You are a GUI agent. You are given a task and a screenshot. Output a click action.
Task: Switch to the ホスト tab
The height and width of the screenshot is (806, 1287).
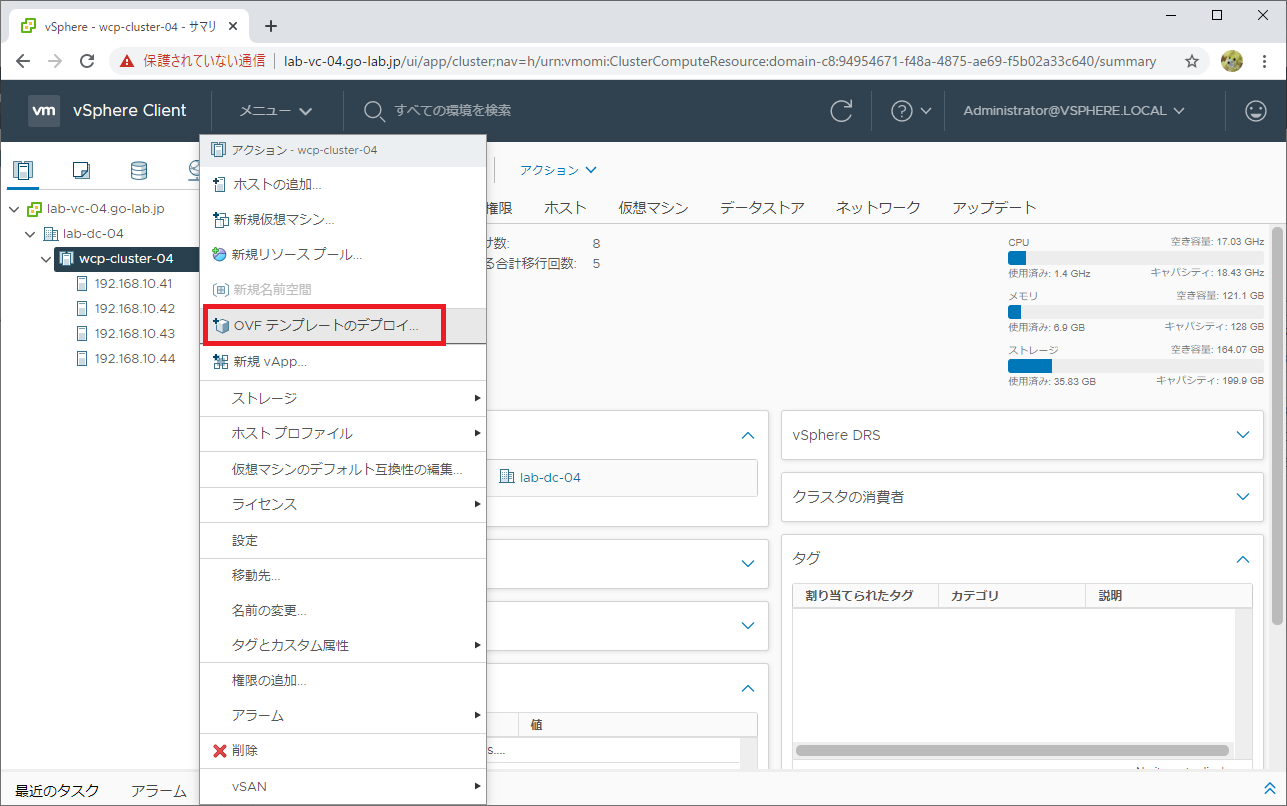[565, 208]
